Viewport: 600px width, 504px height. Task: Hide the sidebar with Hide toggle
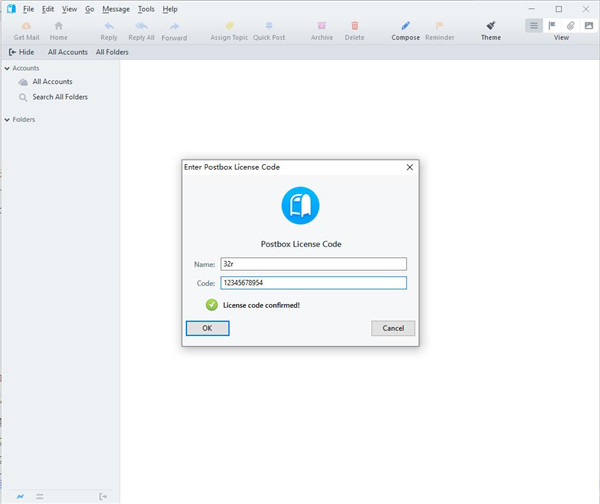20,52
